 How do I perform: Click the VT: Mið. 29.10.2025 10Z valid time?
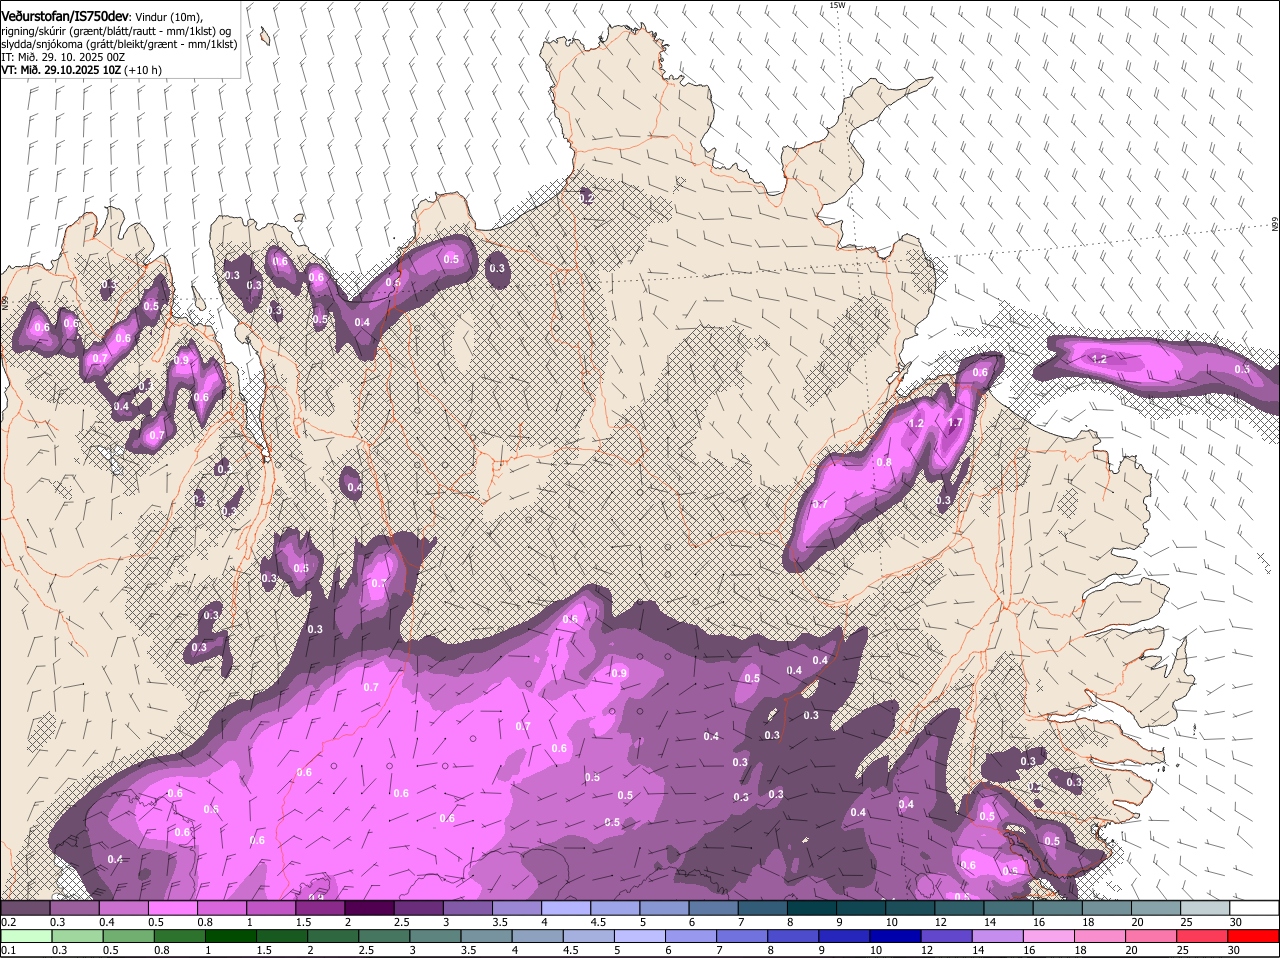click(x=61, y=70)
